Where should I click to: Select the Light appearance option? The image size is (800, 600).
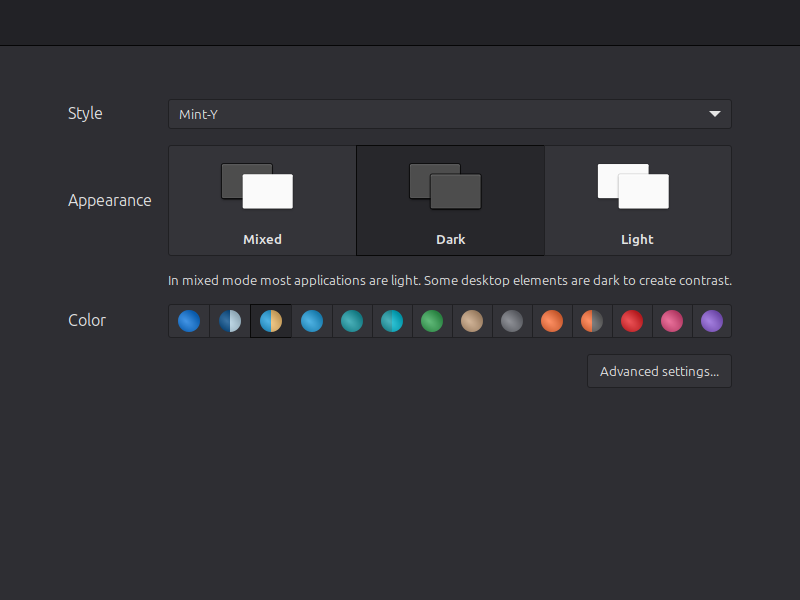coord(638,201)
